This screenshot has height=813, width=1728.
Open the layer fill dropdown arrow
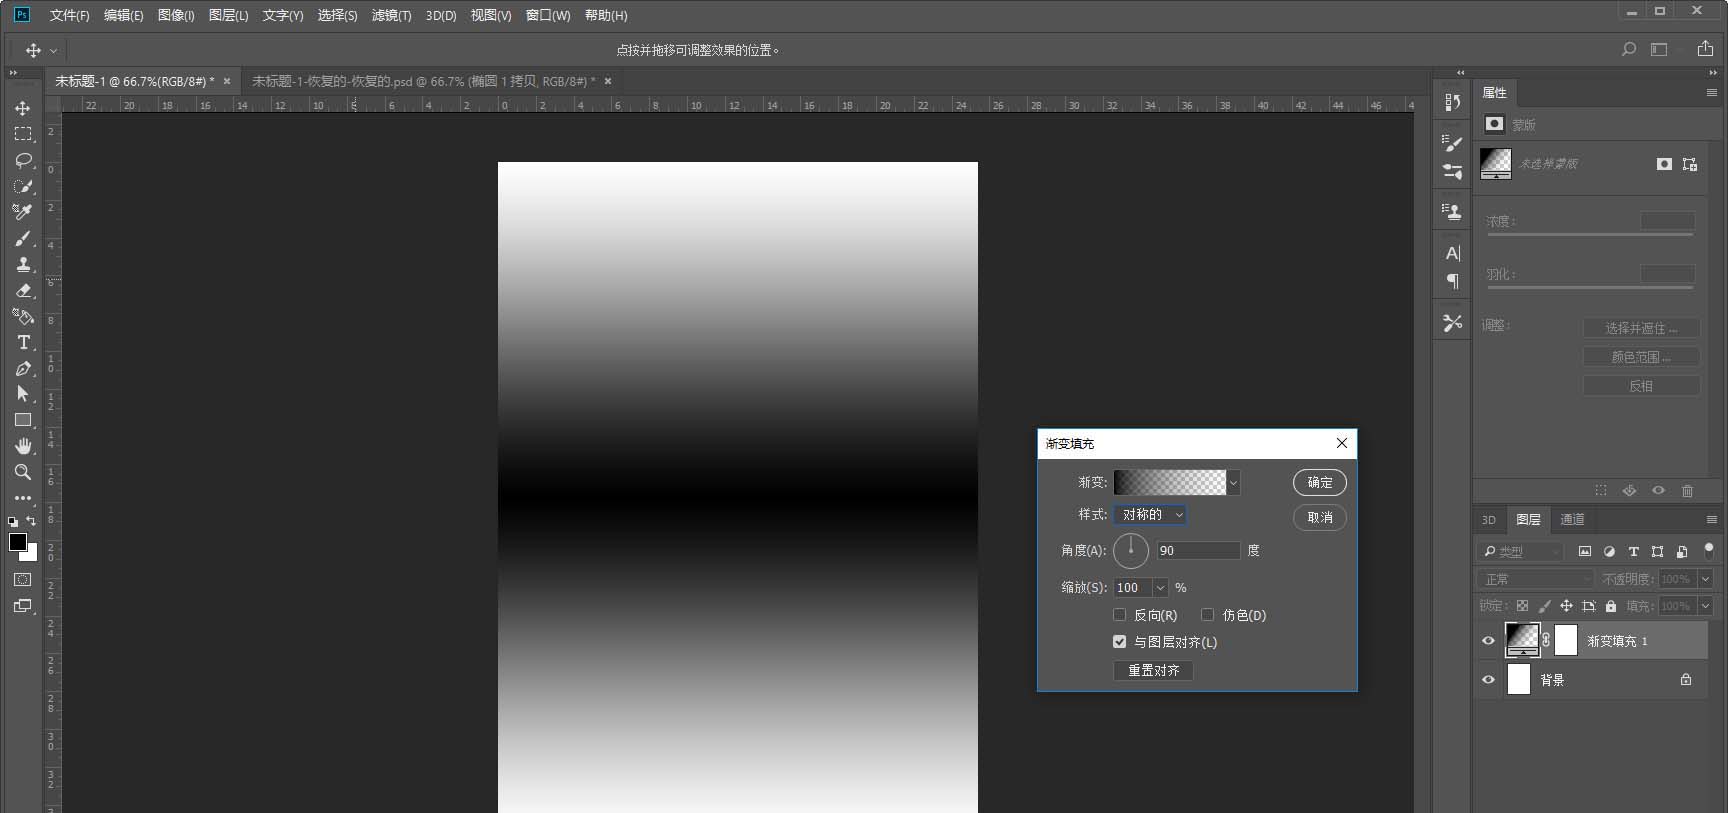click(x=1705, y=606)
